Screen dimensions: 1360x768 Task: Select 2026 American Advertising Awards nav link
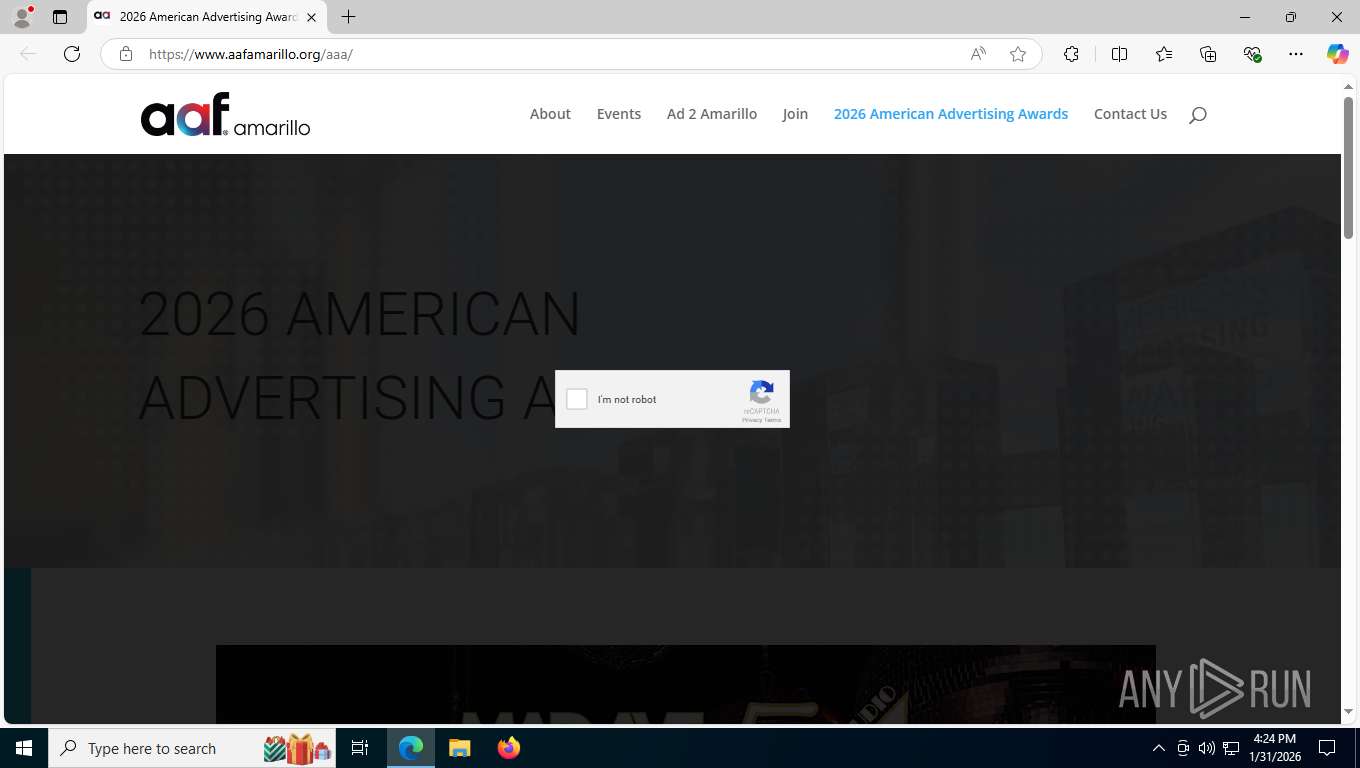click(x=951, y=114)
